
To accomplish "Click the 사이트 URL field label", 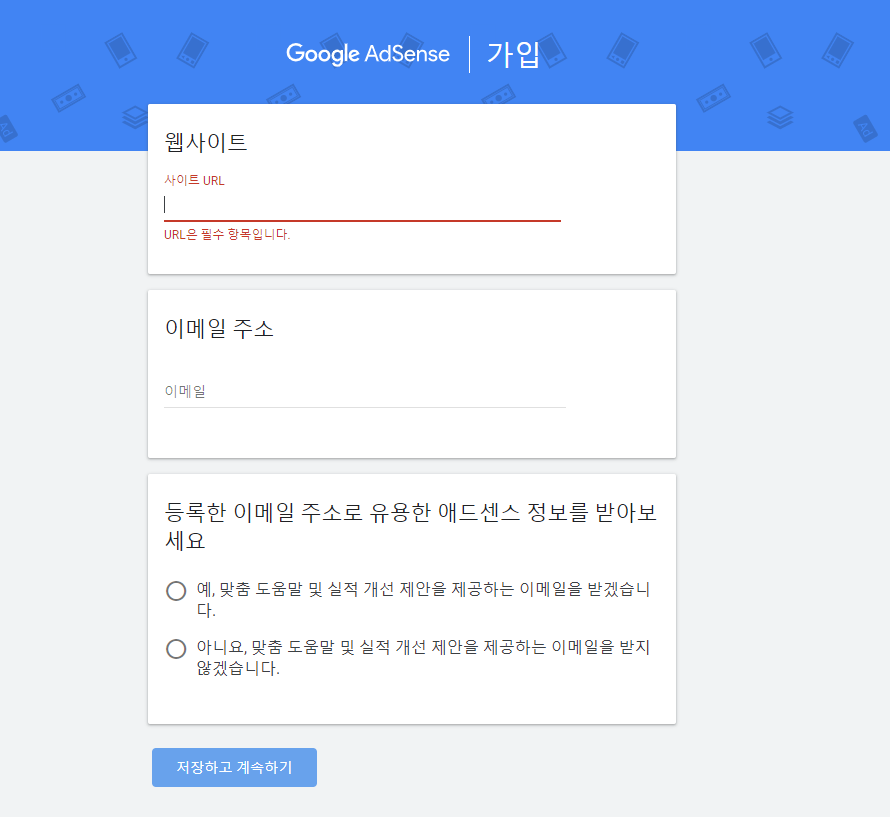I will 194,180.
